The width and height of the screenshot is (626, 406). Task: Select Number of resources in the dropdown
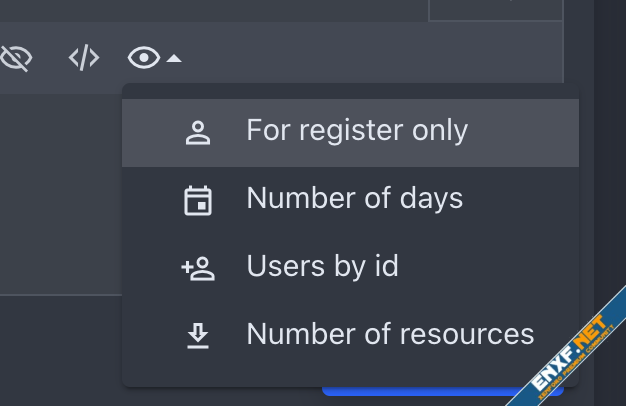(390, 335)
